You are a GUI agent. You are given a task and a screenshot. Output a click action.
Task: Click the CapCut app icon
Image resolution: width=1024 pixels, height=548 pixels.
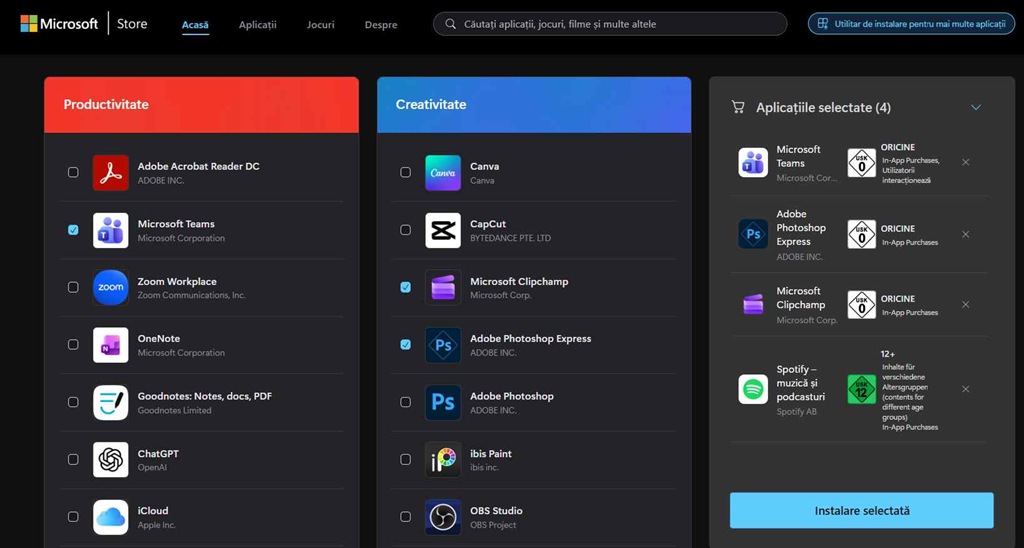[x=443, y=230]
